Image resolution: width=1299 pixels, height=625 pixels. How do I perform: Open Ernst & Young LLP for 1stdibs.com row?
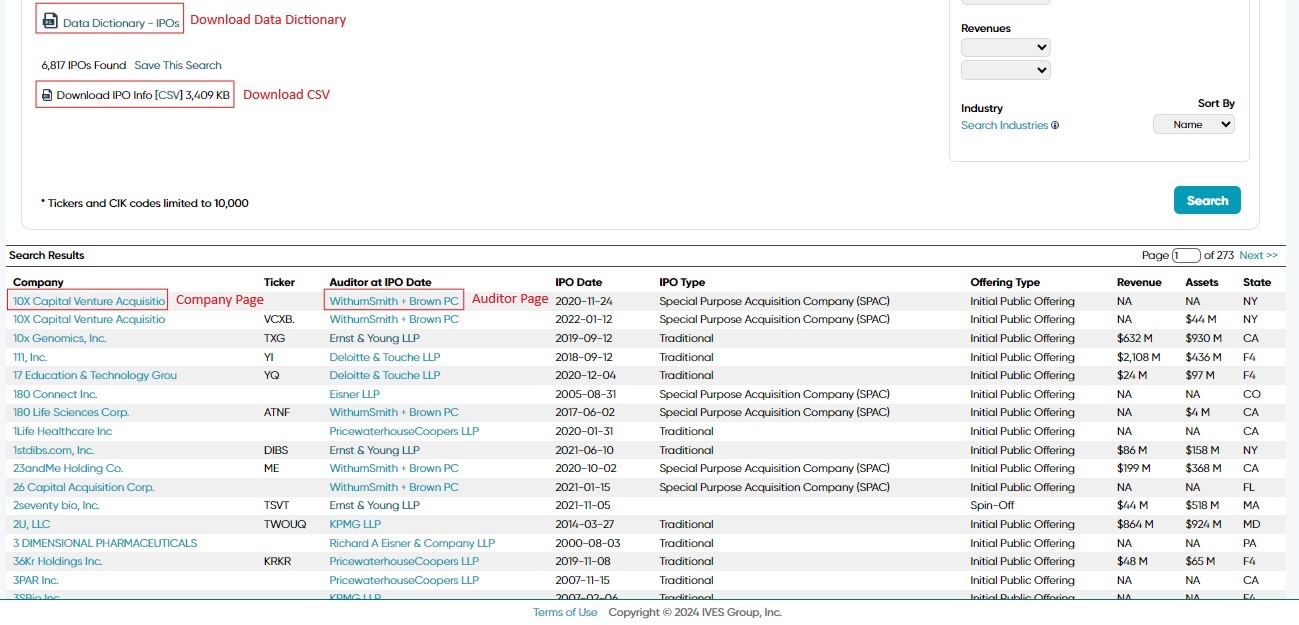375,450
